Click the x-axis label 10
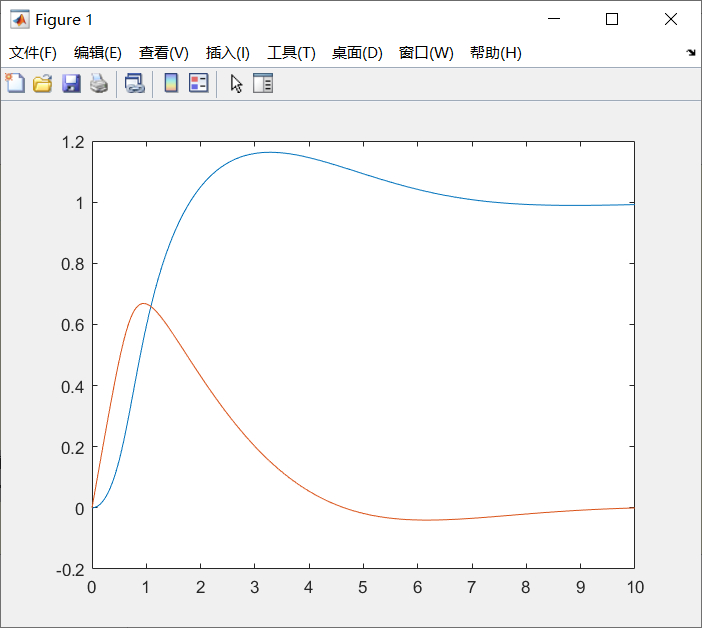This screenshot has width=702, height=628. 635,587
